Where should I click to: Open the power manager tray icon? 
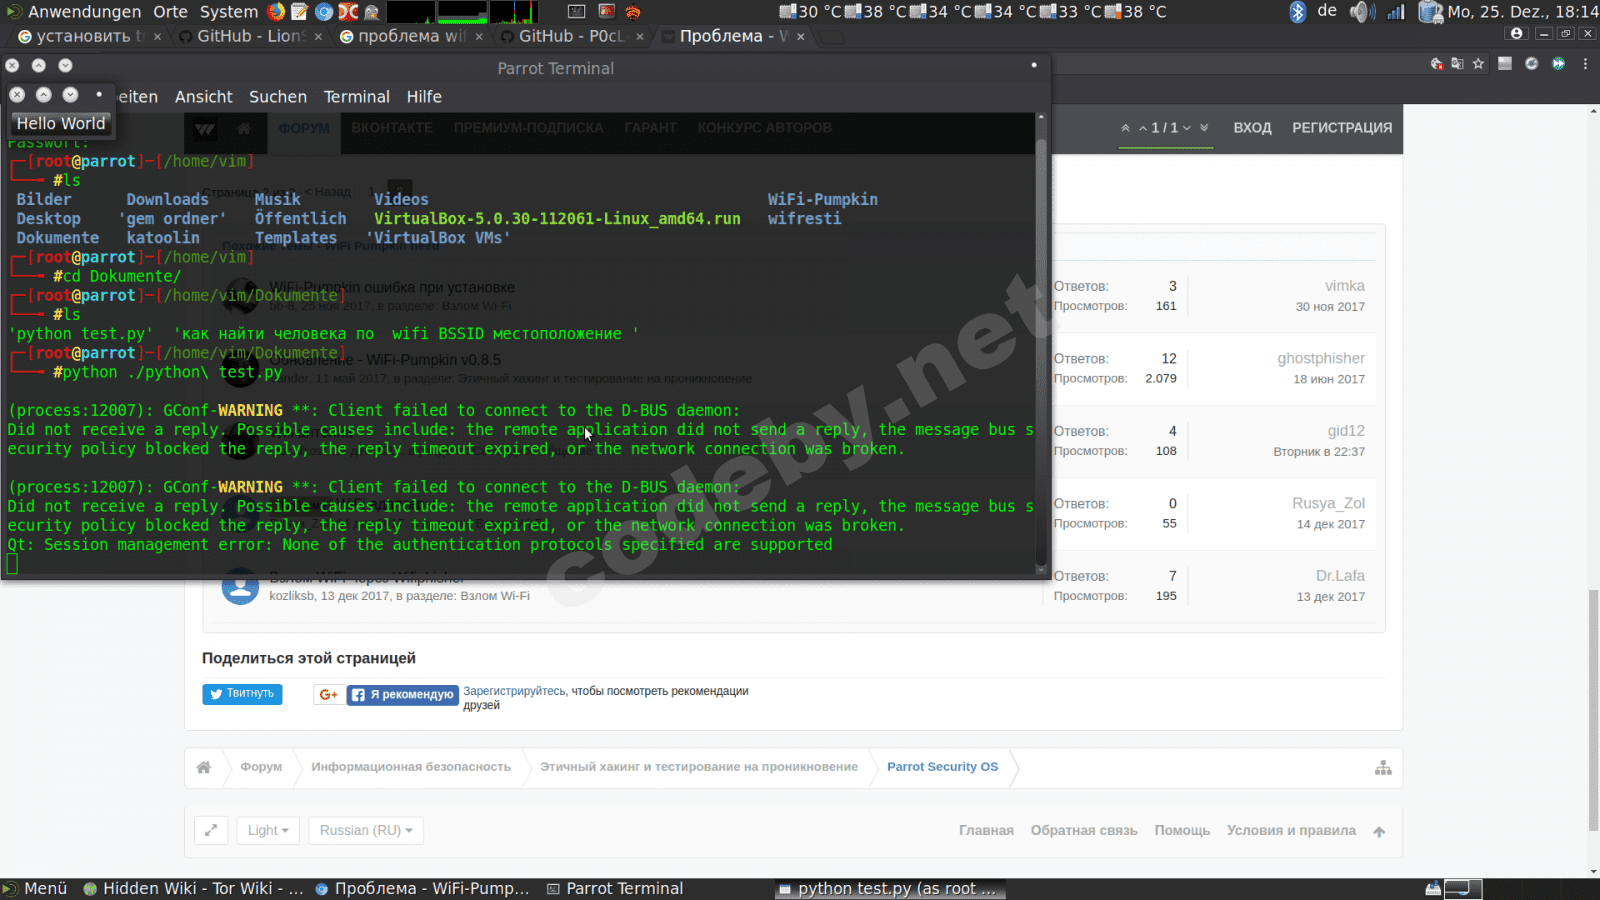coord(1430,12)
